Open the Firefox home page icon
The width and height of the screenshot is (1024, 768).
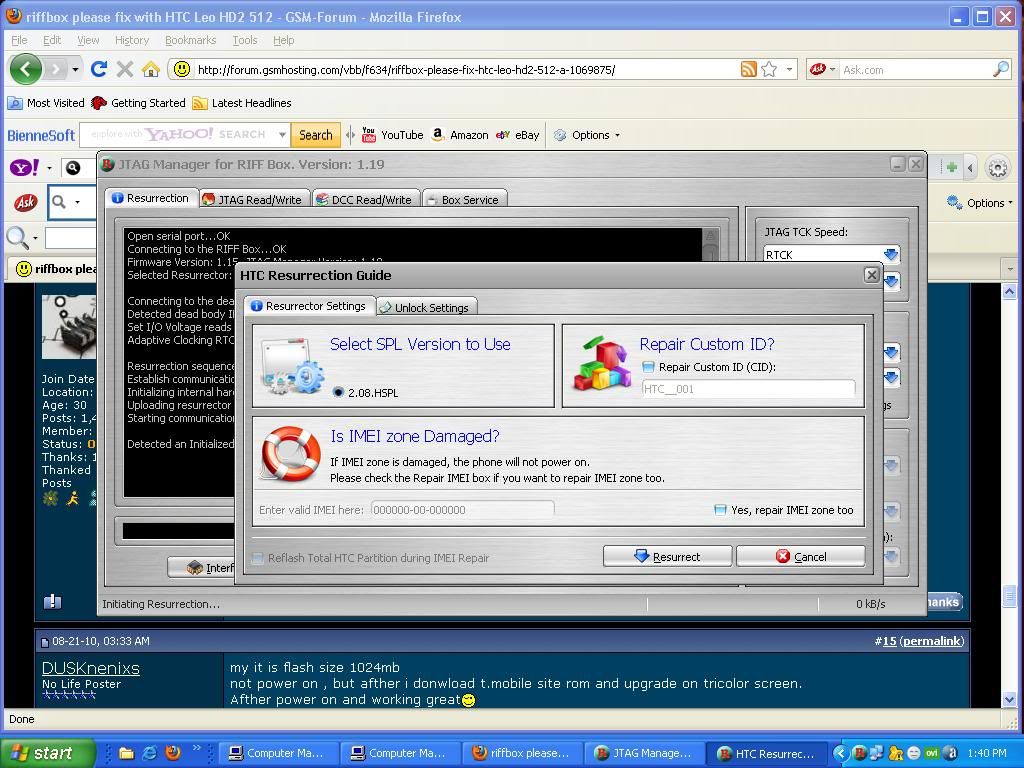[x=151, y=69]
